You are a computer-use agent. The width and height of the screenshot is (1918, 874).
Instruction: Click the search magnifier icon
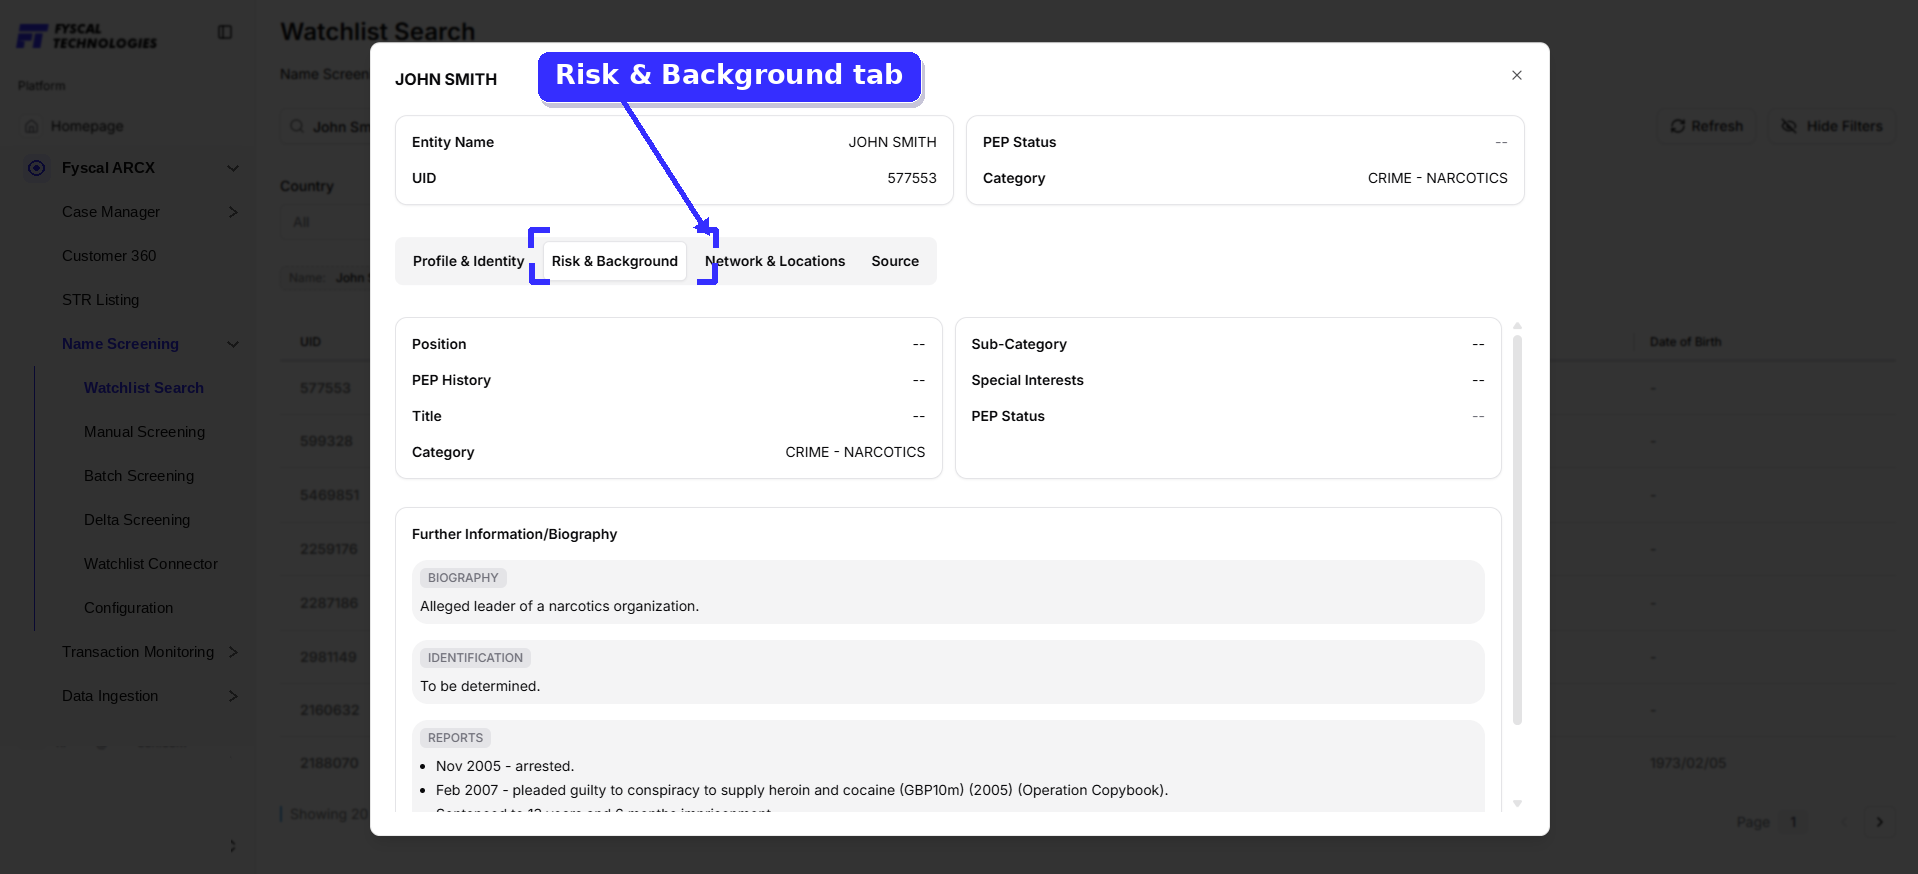(297, 126)
